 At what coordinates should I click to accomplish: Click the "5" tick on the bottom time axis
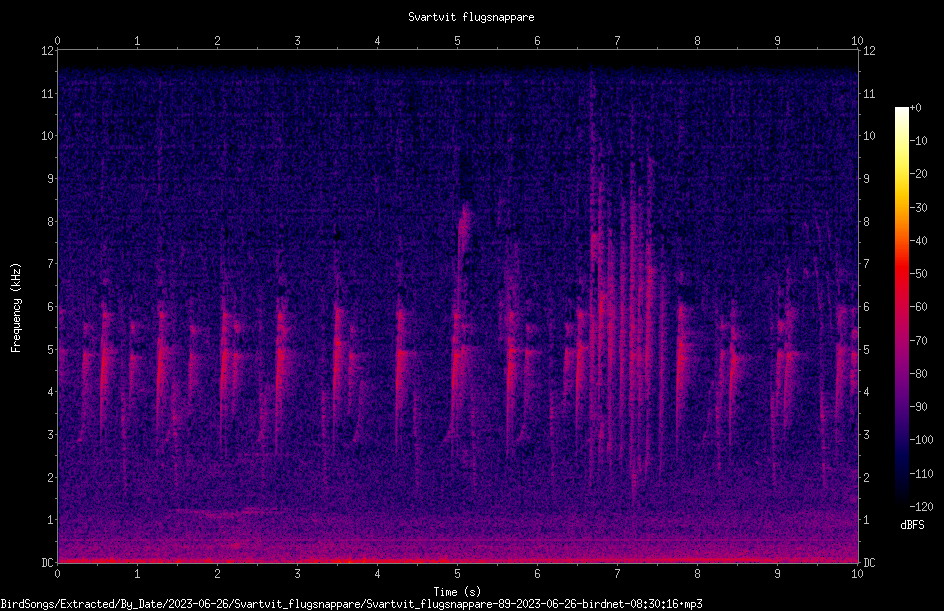[458, 574]
